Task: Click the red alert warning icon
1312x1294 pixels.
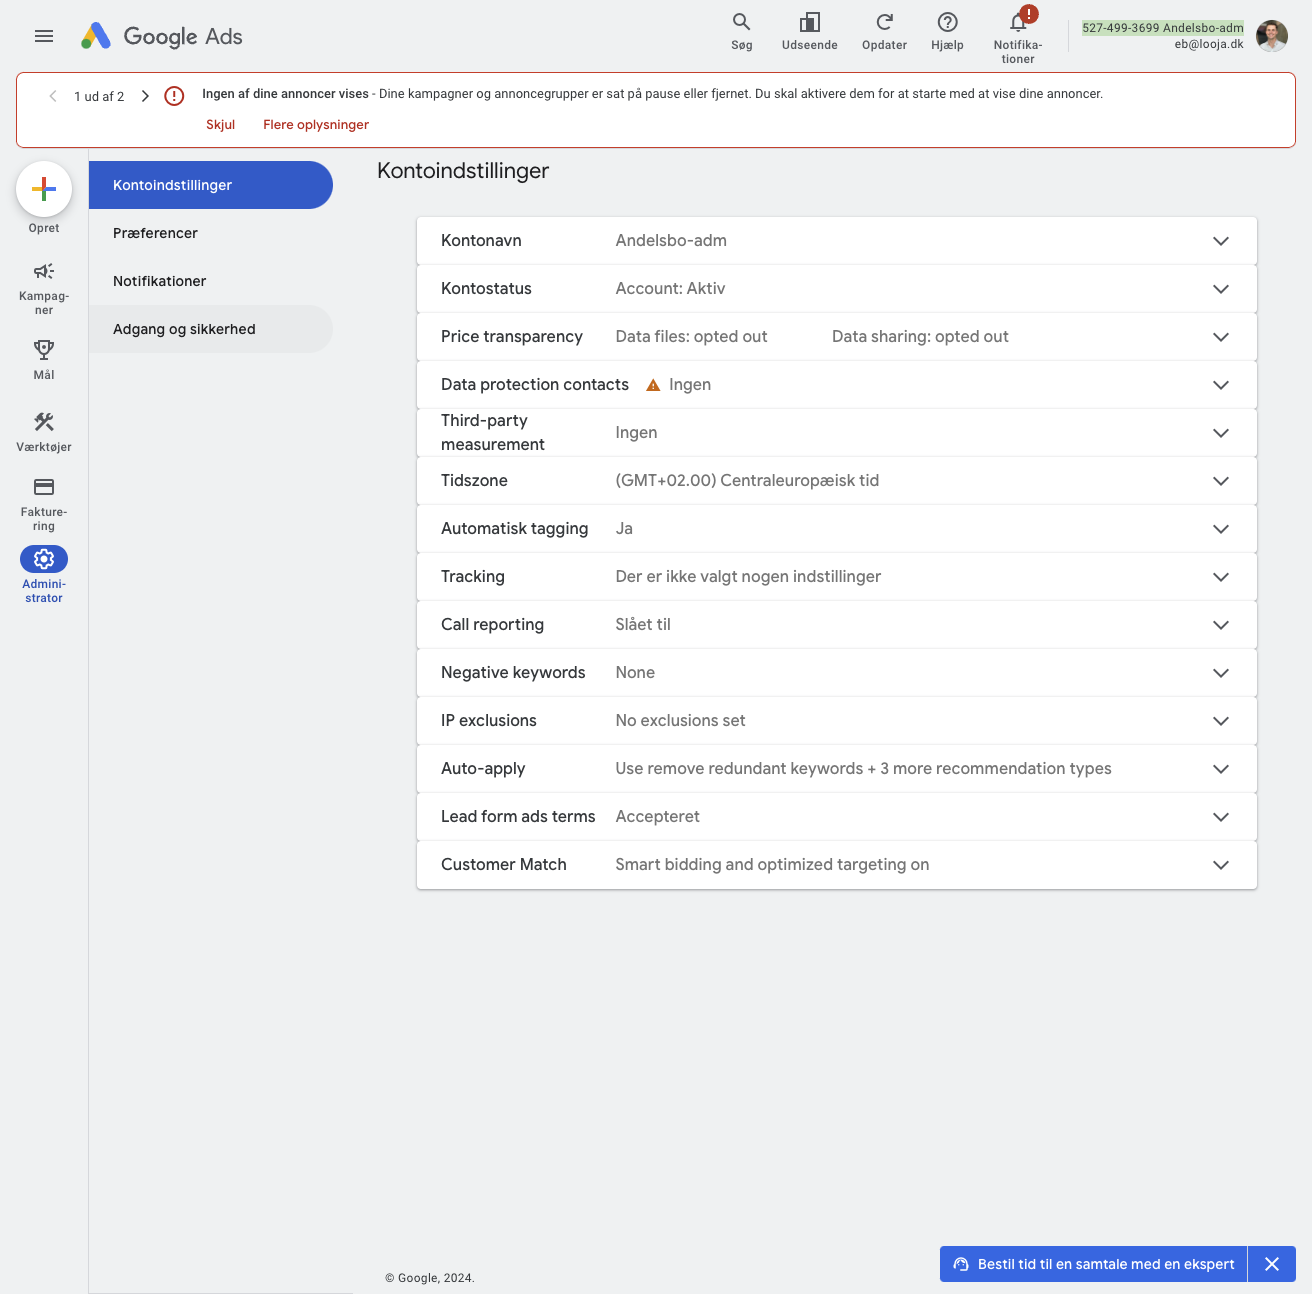Action: pyautogui.click(x=174, y=96)
